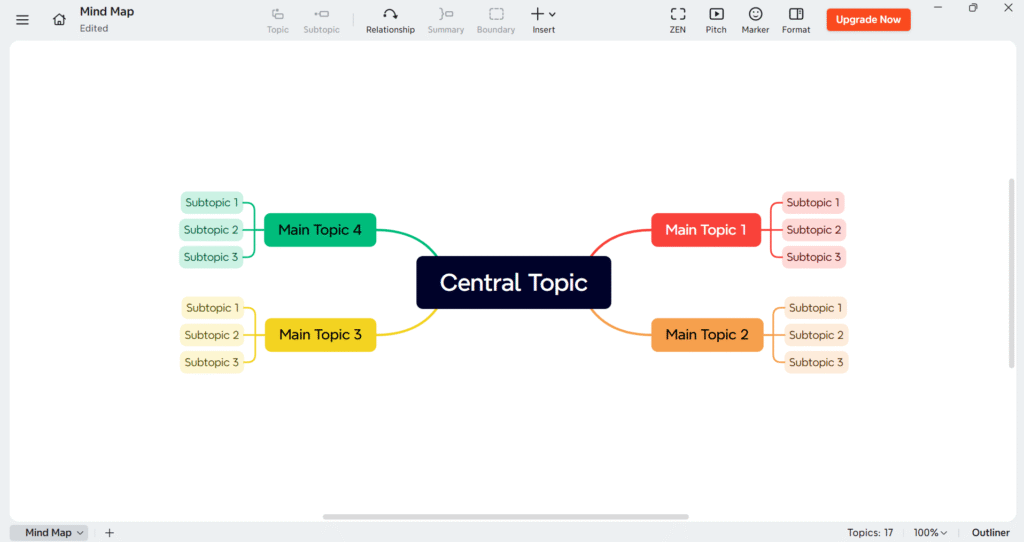Toggle the Format panel

tap(796, 20)
